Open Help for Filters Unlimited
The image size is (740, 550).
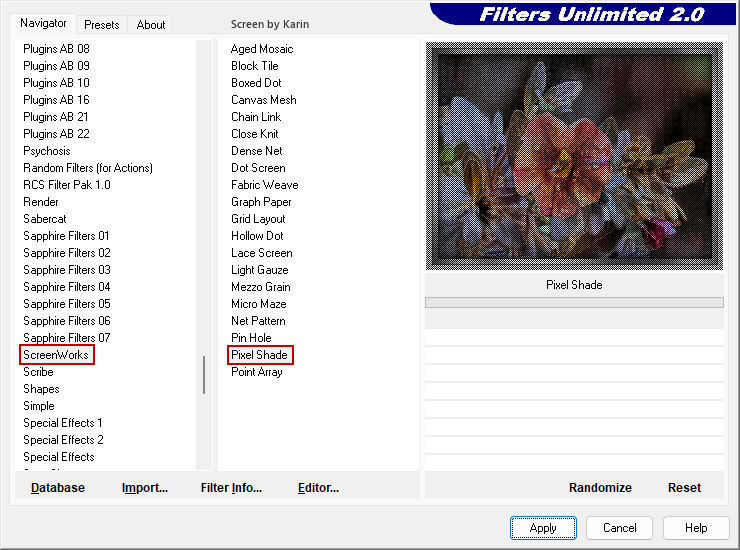[696, 528]
